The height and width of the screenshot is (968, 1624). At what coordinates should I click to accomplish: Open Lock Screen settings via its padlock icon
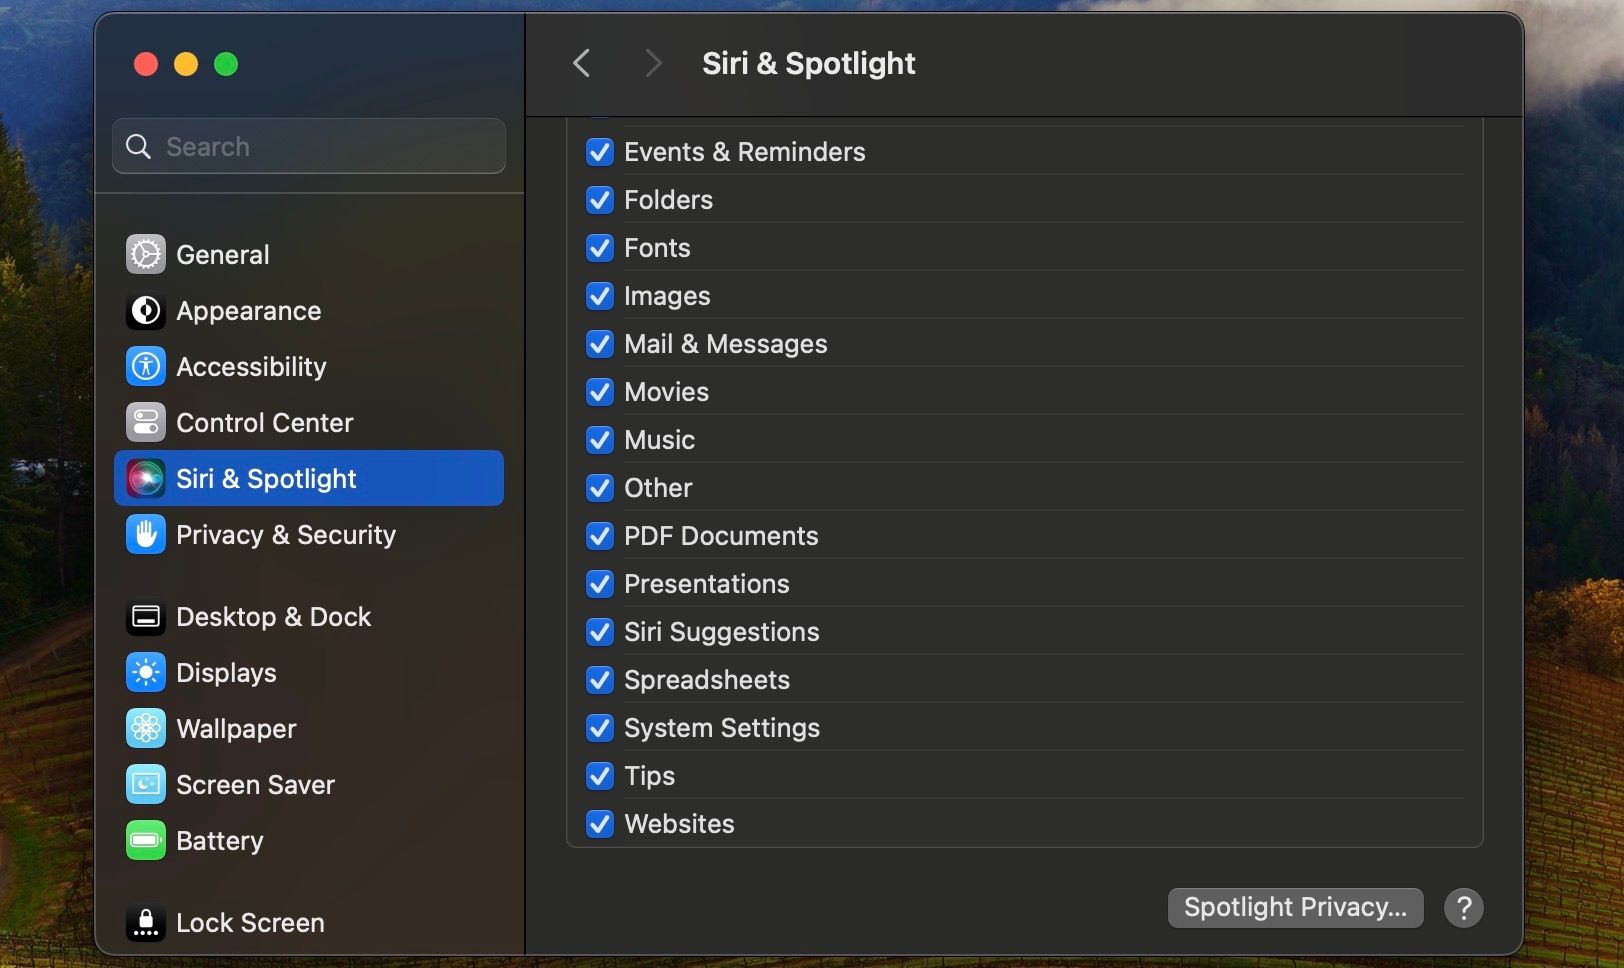click(x=145, y=922)
